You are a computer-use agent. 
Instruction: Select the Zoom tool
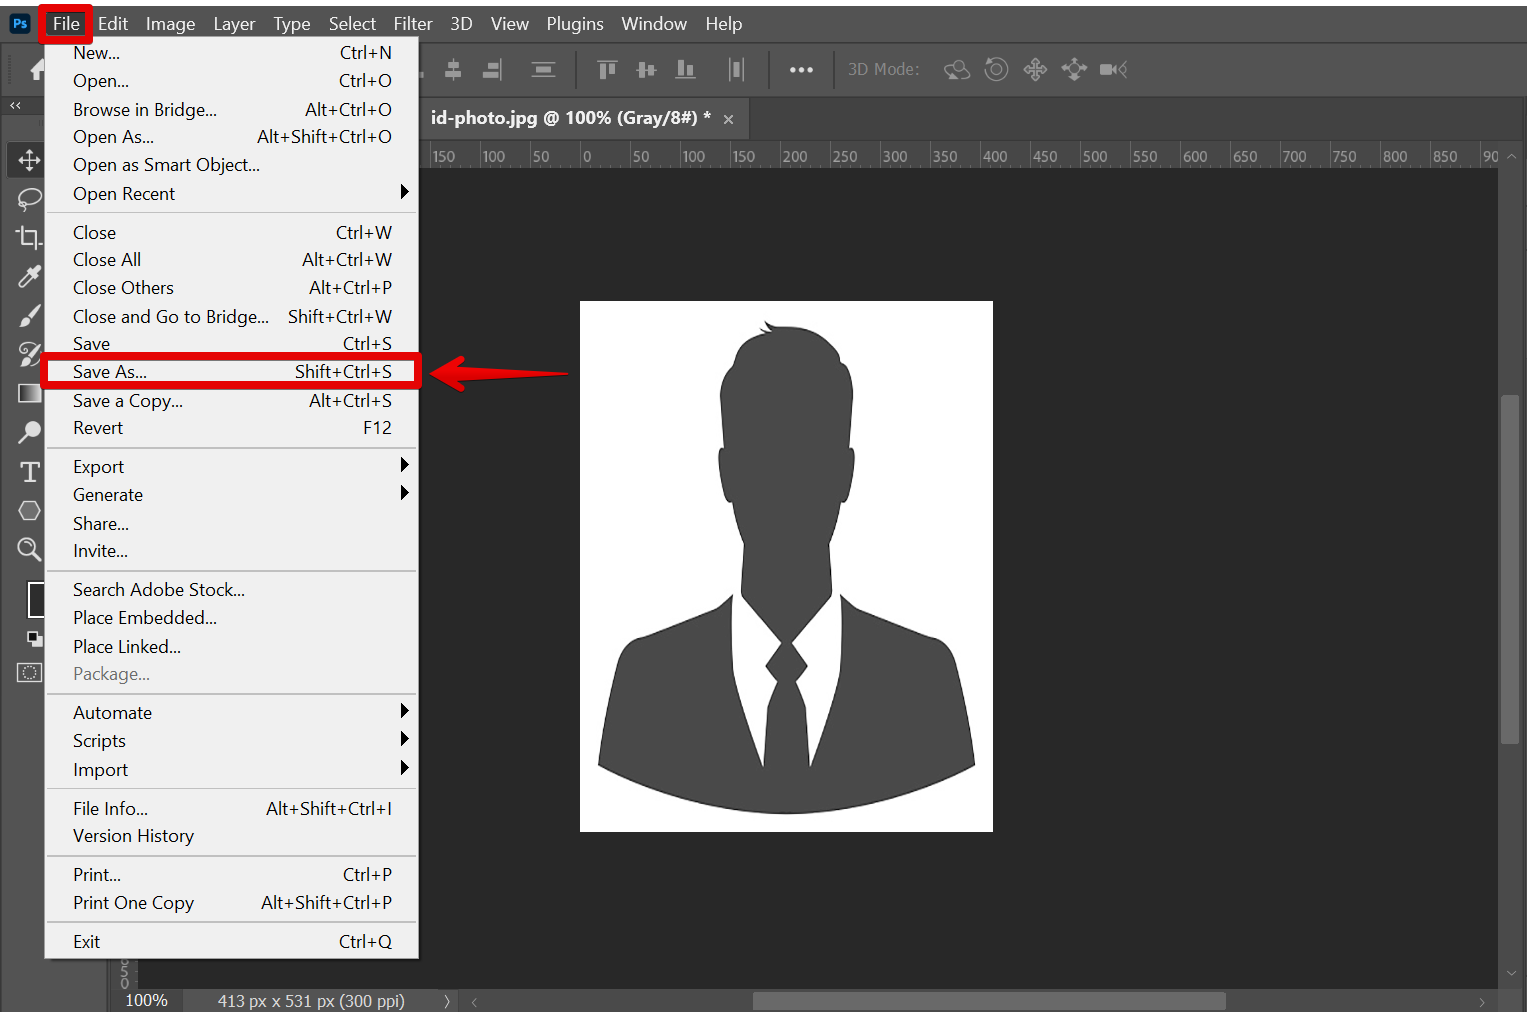click(x=28, y=549)
